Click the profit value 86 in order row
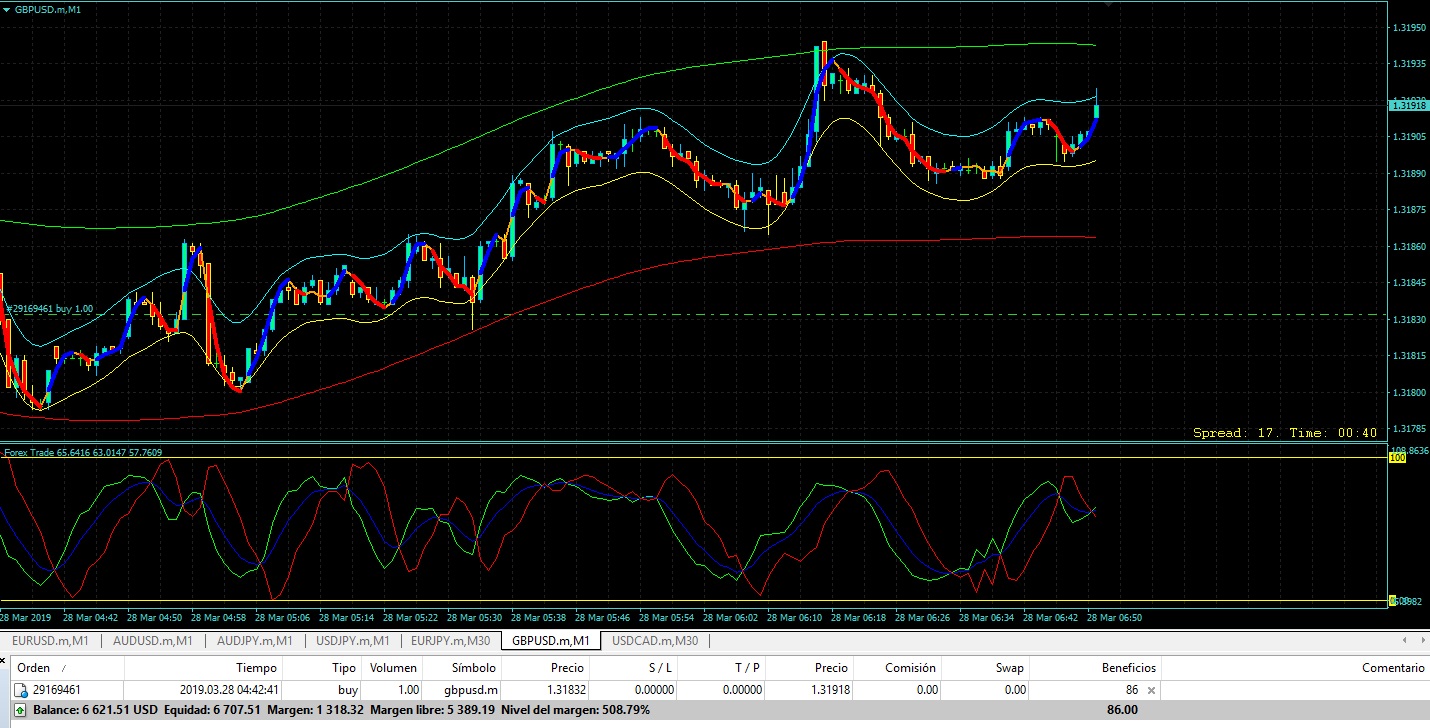The width and height of the screenshot is (1430, 728). [1131, 690]
